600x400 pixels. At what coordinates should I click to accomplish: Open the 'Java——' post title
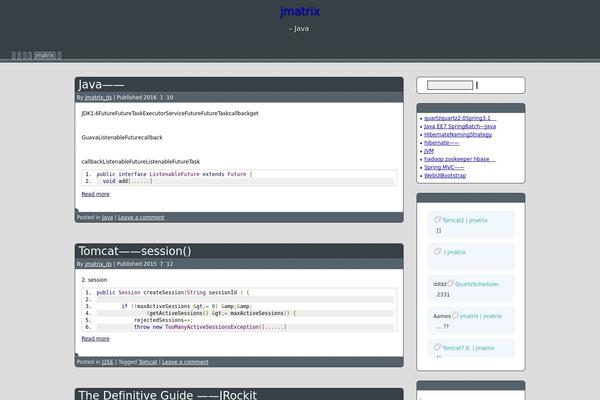(101, 85)
